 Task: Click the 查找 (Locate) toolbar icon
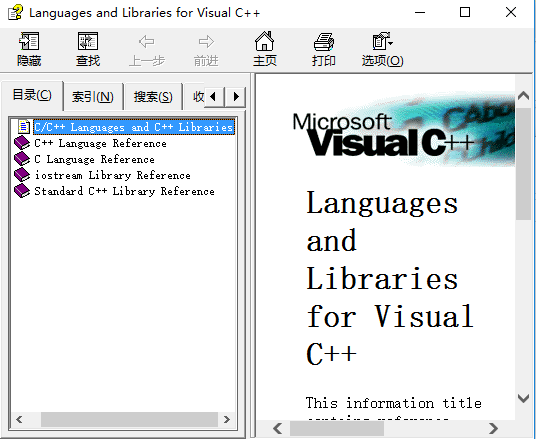(88, 41)
